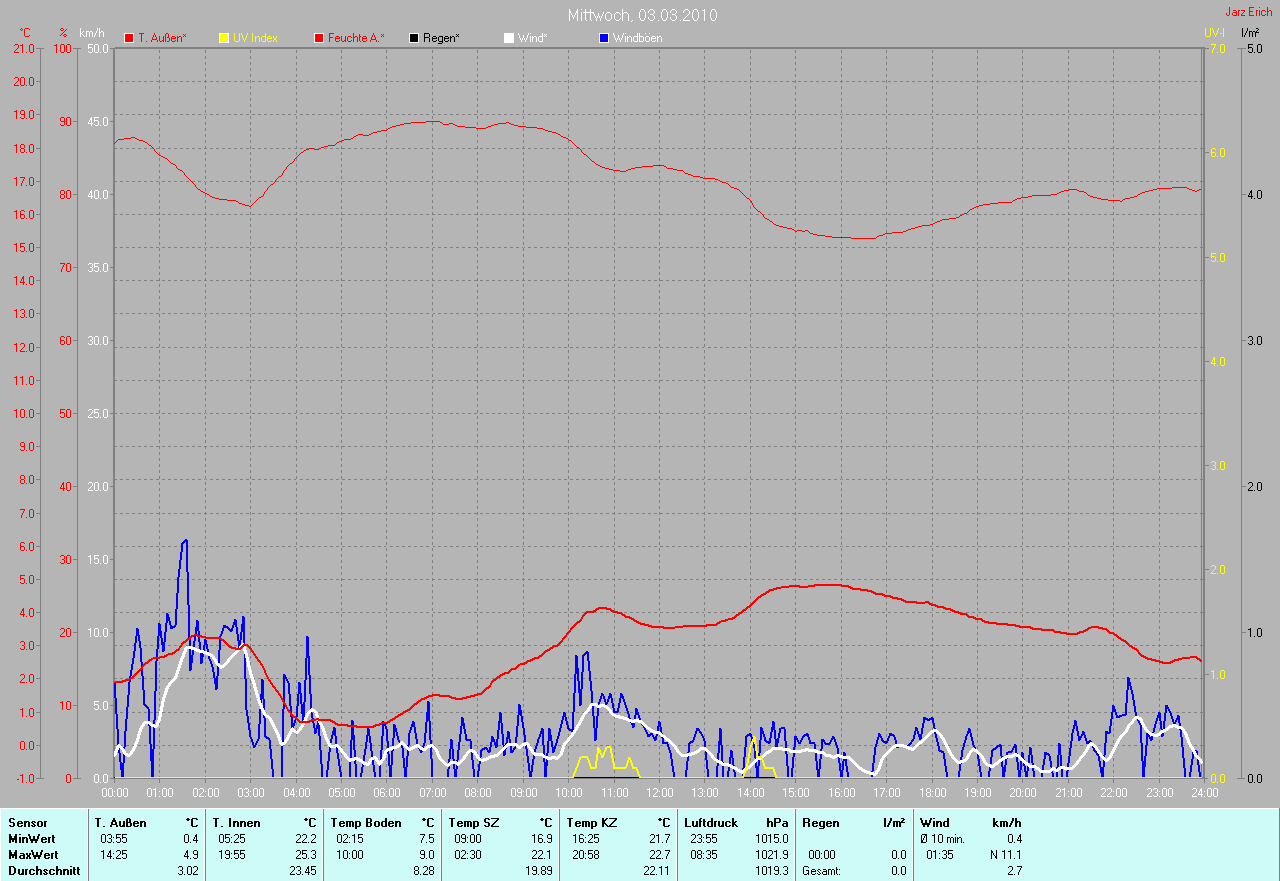The image size is (1280, 881).
Task: Select the yellow UV Index legend swatch
Action: coord(224,38)
